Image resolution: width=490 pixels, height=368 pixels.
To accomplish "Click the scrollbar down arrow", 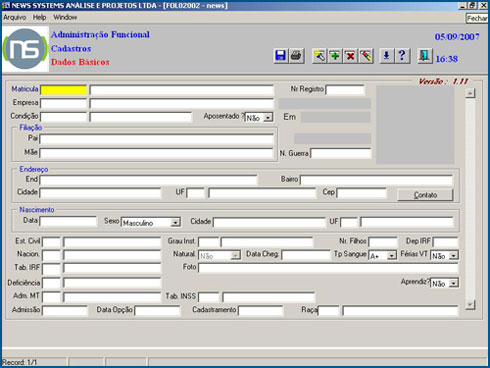I will tap(470, 304).
